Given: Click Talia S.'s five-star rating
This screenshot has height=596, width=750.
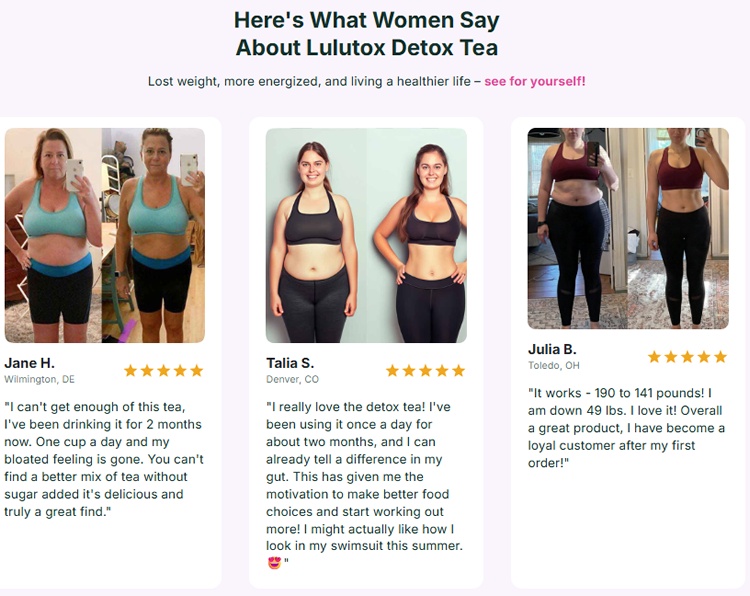Looking at the screenshot, I should pyautogui.click(x=425, y=371).
